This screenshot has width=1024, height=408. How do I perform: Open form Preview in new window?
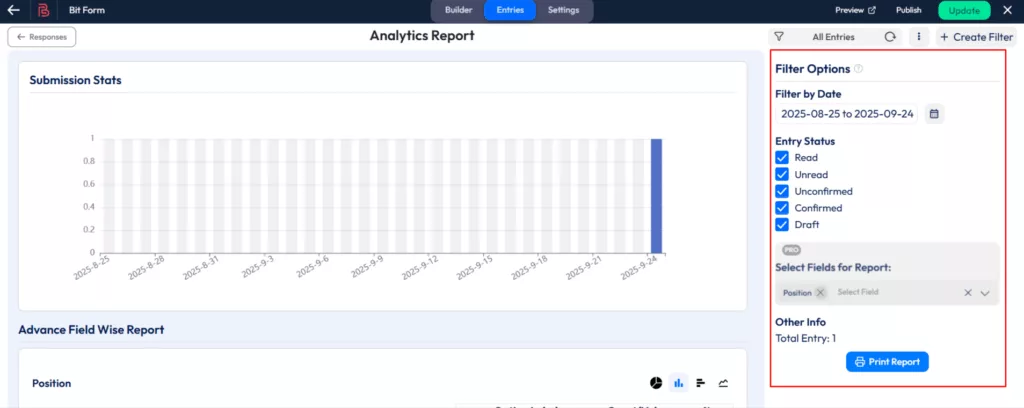point(855,10)
